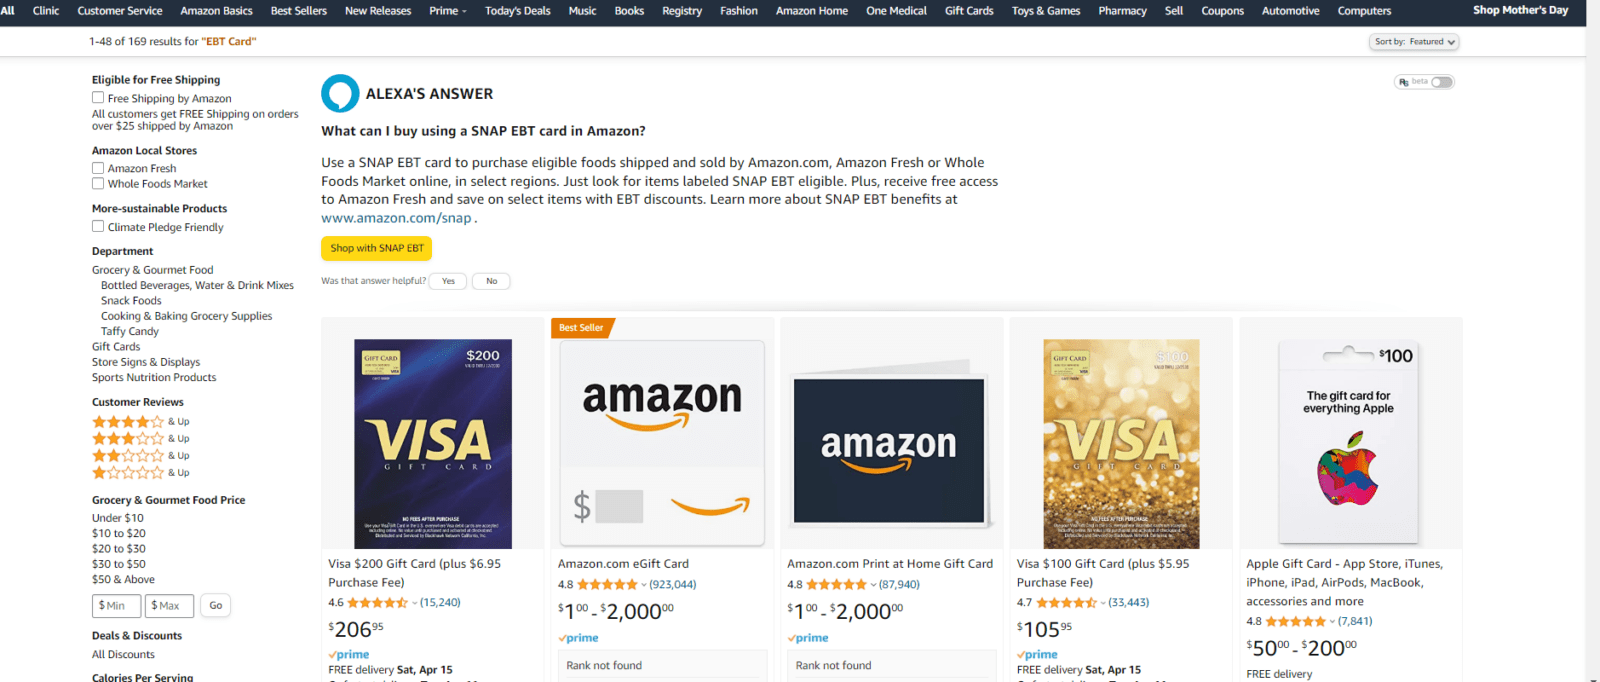The image size is (1600, 682).
Task: Click the Alexa's Answer logo icon
Action: (340, 93)
